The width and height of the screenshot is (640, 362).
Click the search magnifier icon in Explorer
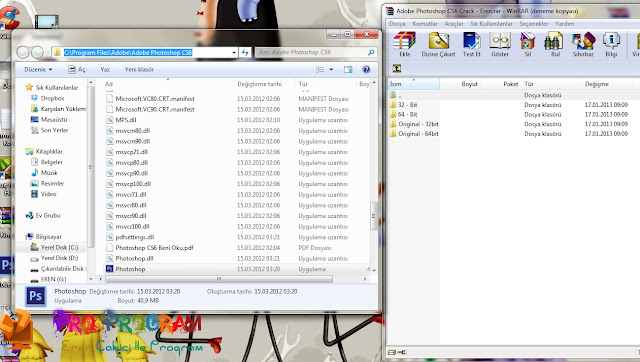click(371, 52)
